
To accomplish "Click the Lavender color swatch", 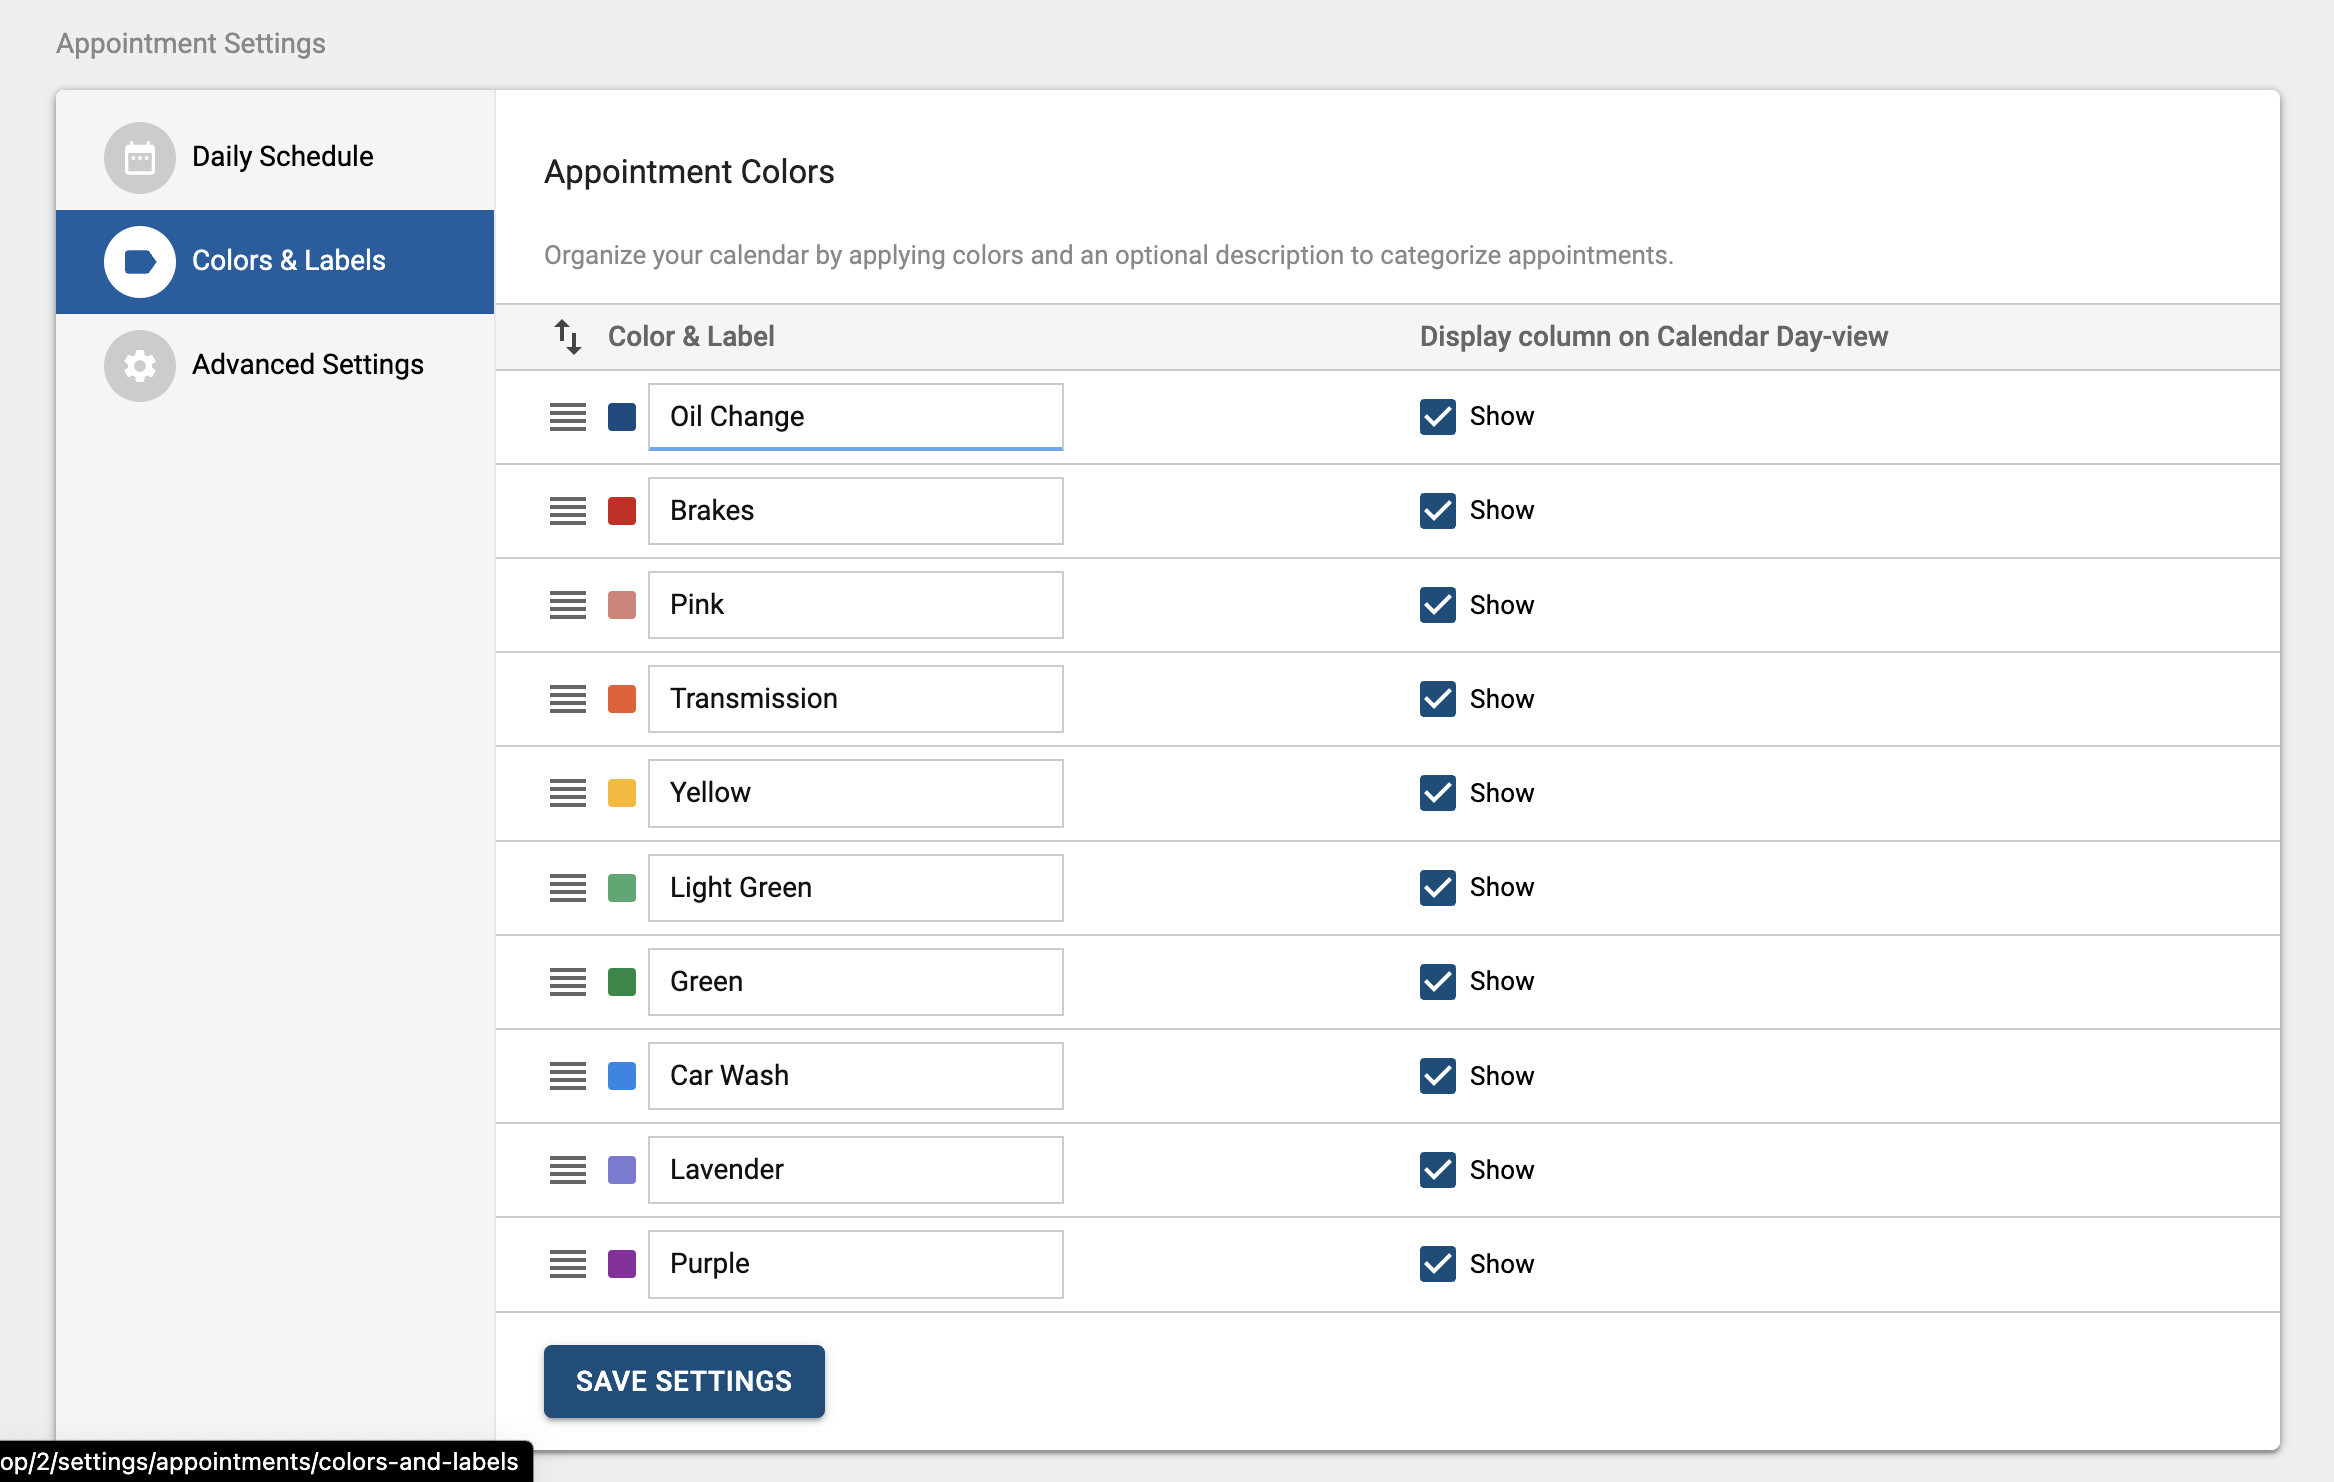I will [622, 1170].
